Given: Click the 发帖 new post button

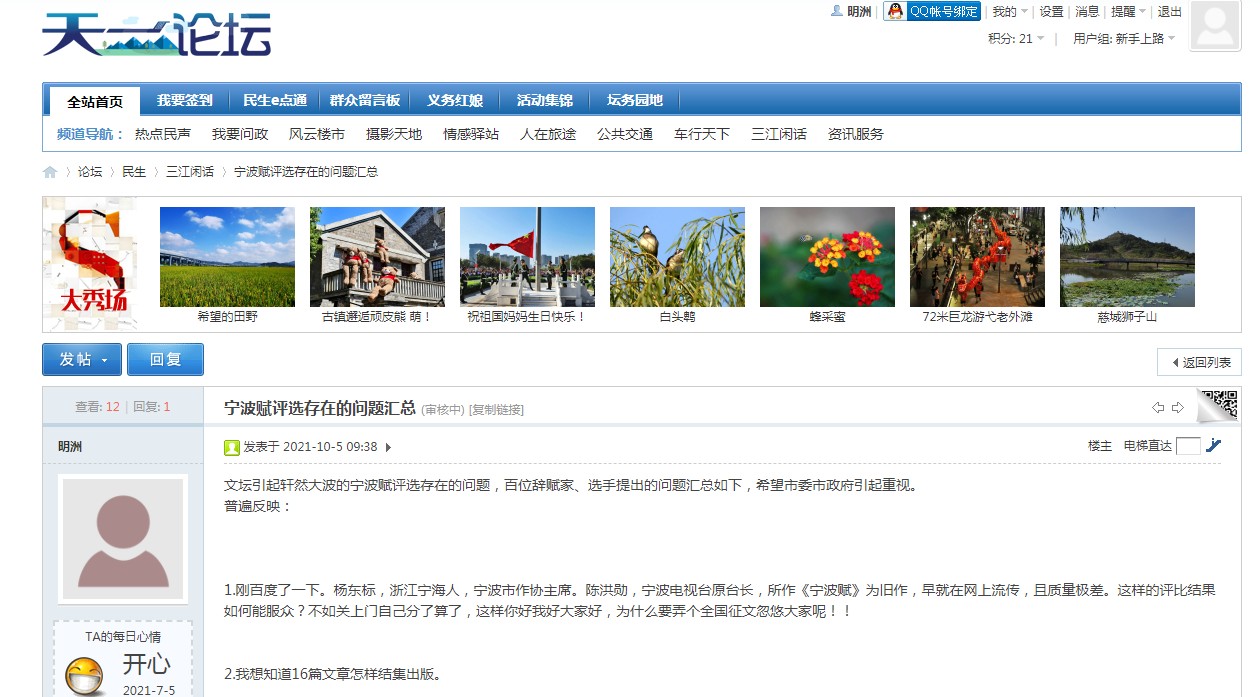Looking at the screenshot, I should click(x=82, y=360).
